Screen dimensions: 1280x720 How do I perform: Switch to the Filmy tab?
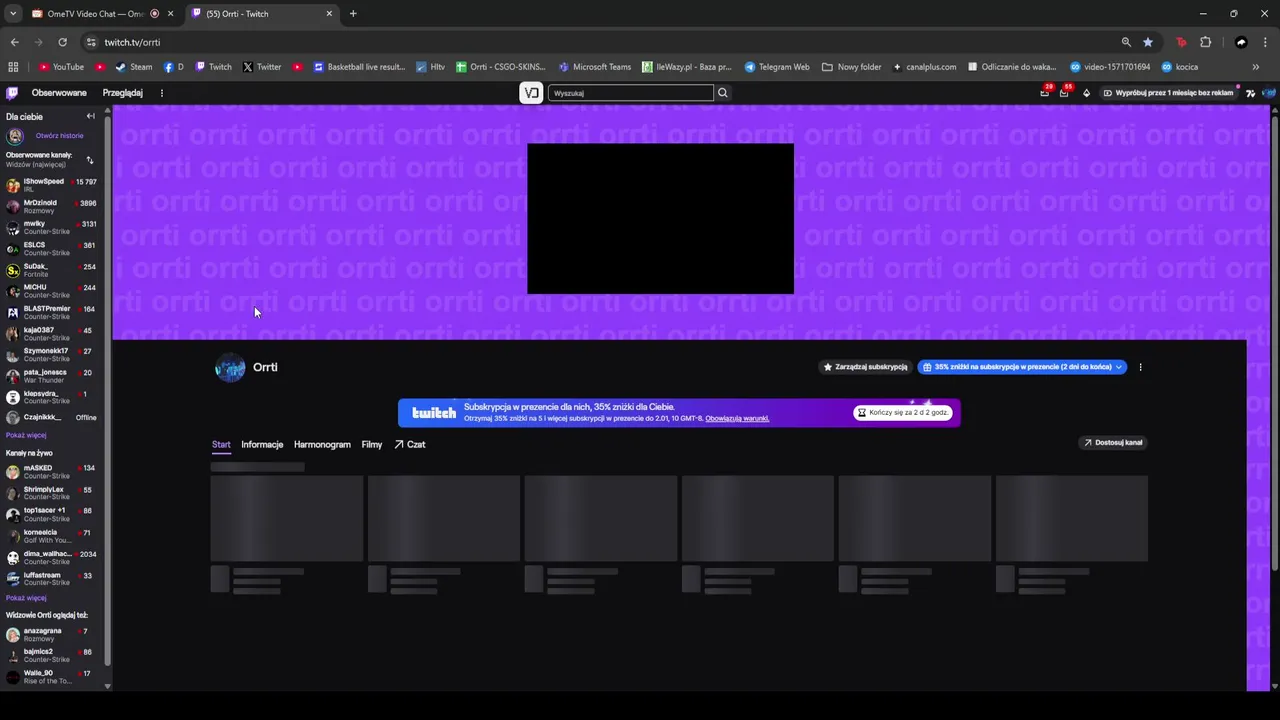click(372, 445)
